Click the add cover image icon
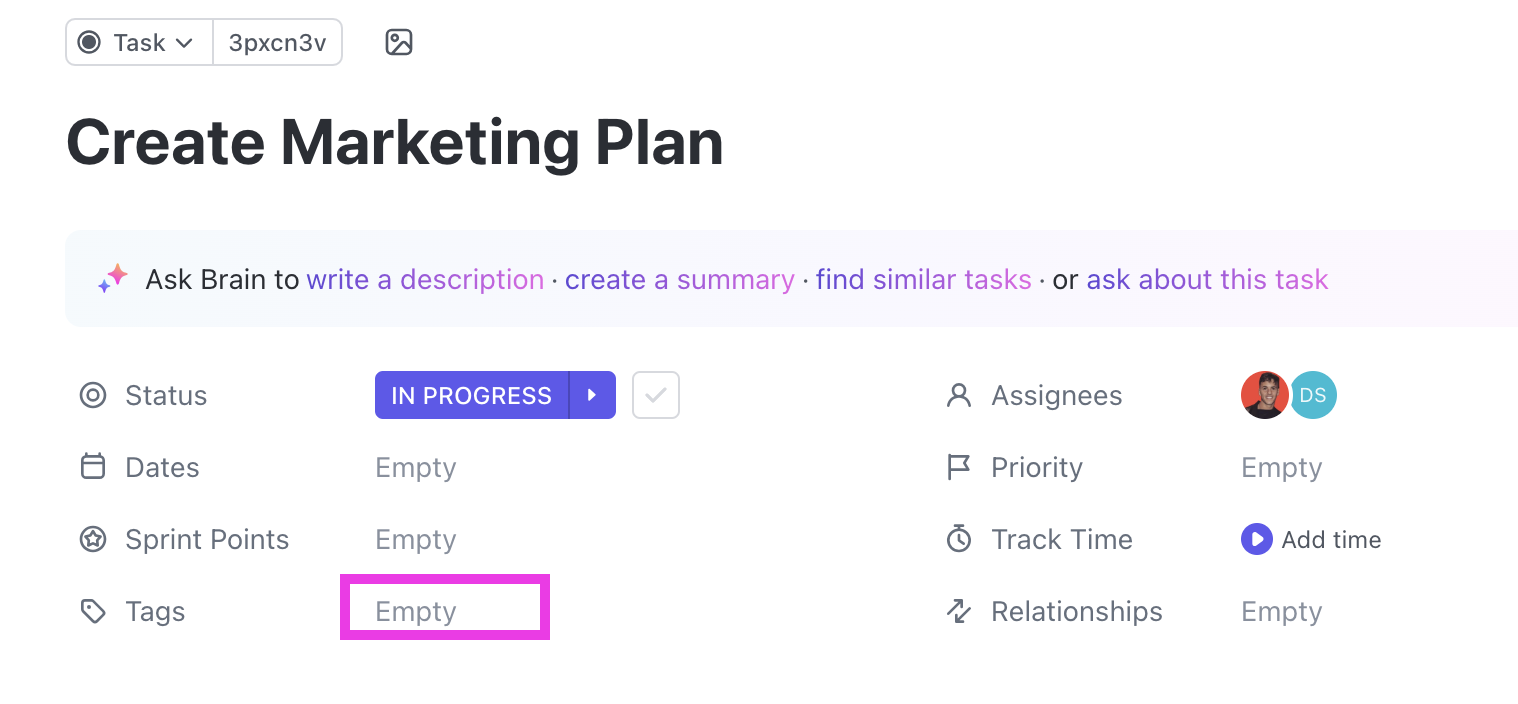Image resolution: width=1518 pixels, height=704 pixels. coord(399,43)
